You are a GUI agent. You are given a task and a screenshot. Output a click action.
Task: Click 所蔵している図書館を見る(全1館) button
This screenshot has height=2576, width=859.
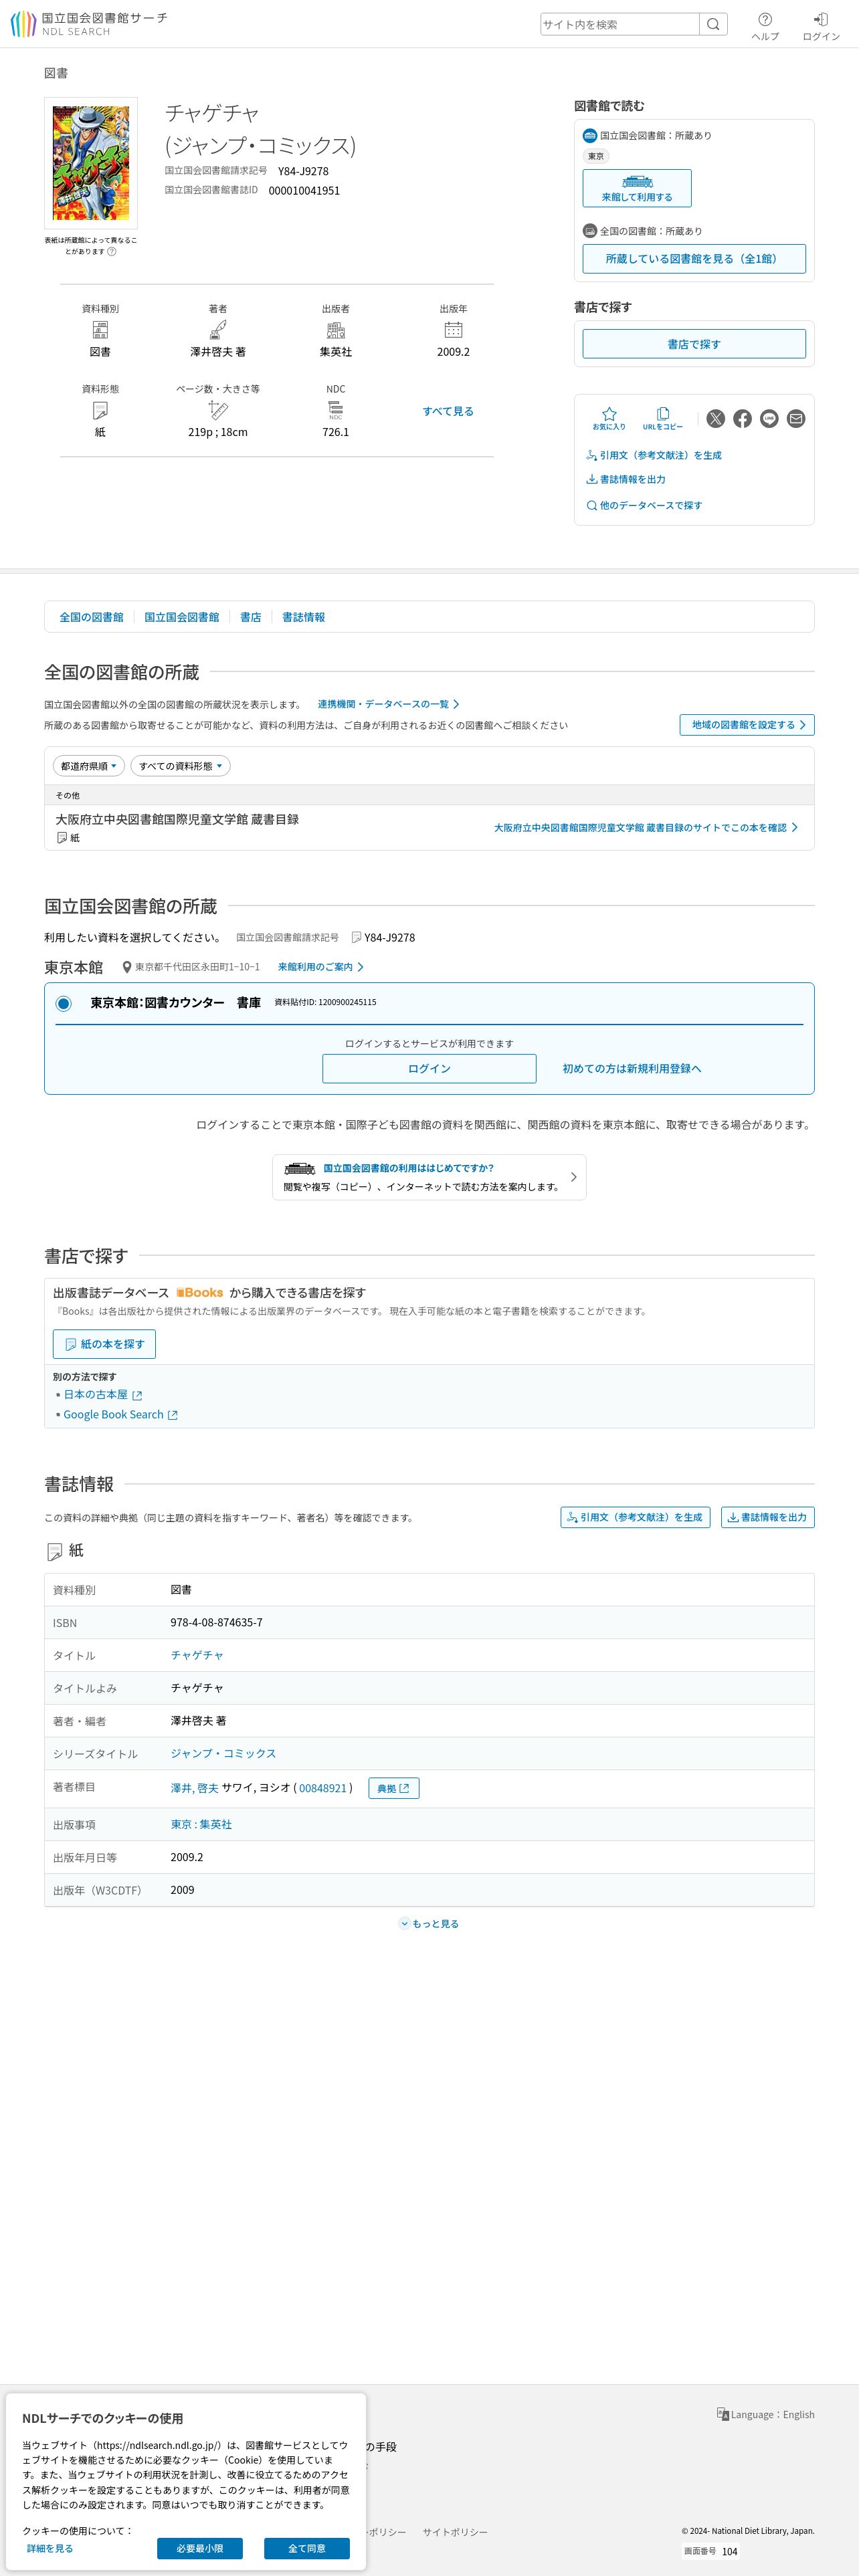point(694,258)
